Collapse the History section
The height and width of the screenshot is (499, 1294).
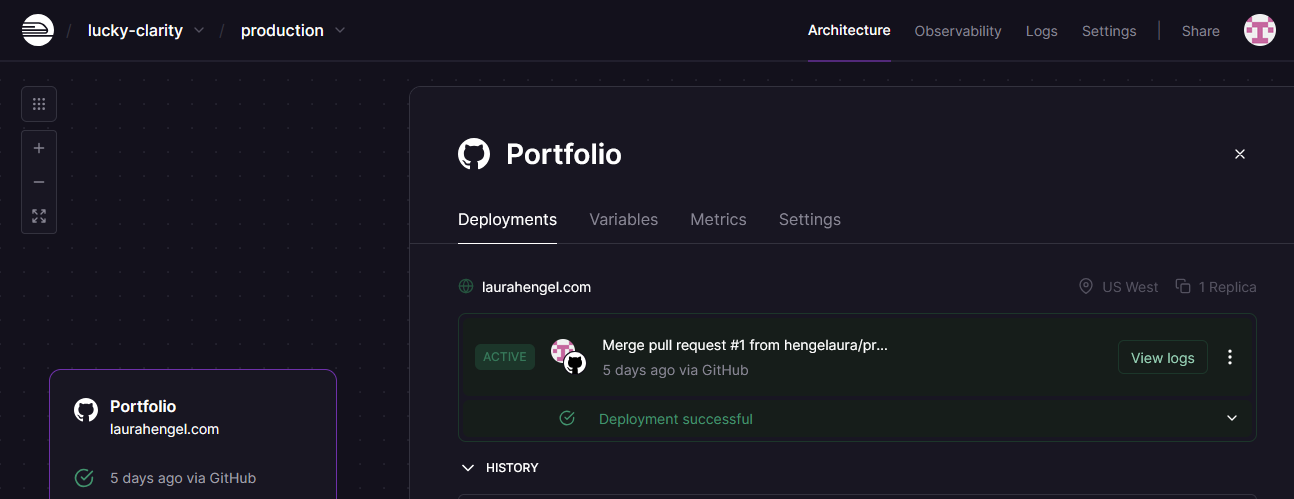pos(467,467)
